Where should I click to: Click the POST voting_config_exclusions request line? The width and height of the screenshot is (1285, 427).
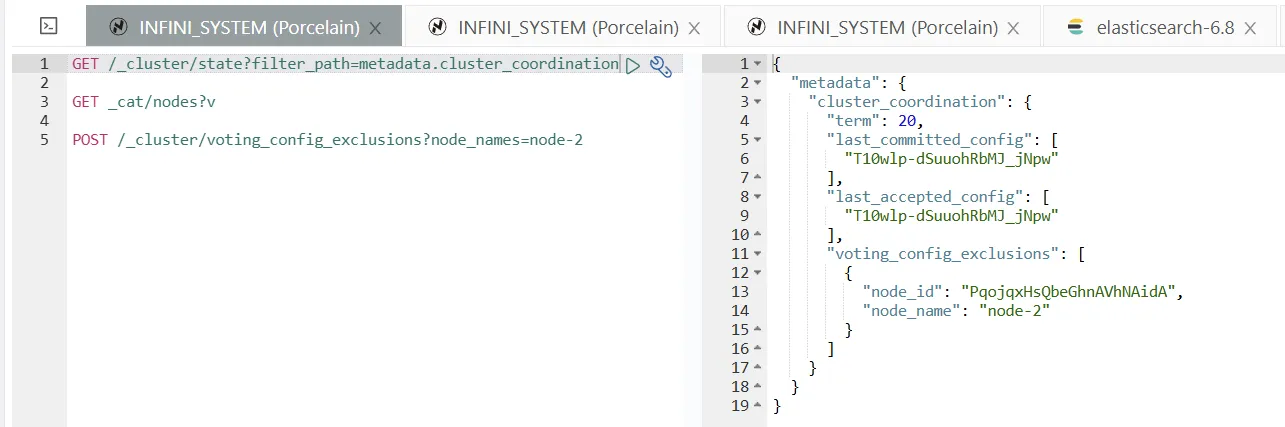tap(327, 140)
